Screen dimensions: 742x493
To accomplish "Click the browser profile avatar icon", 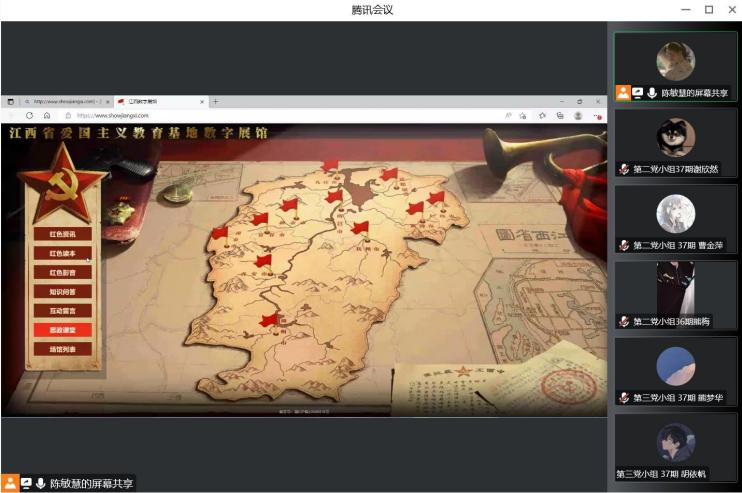I will tap(579, 115).
